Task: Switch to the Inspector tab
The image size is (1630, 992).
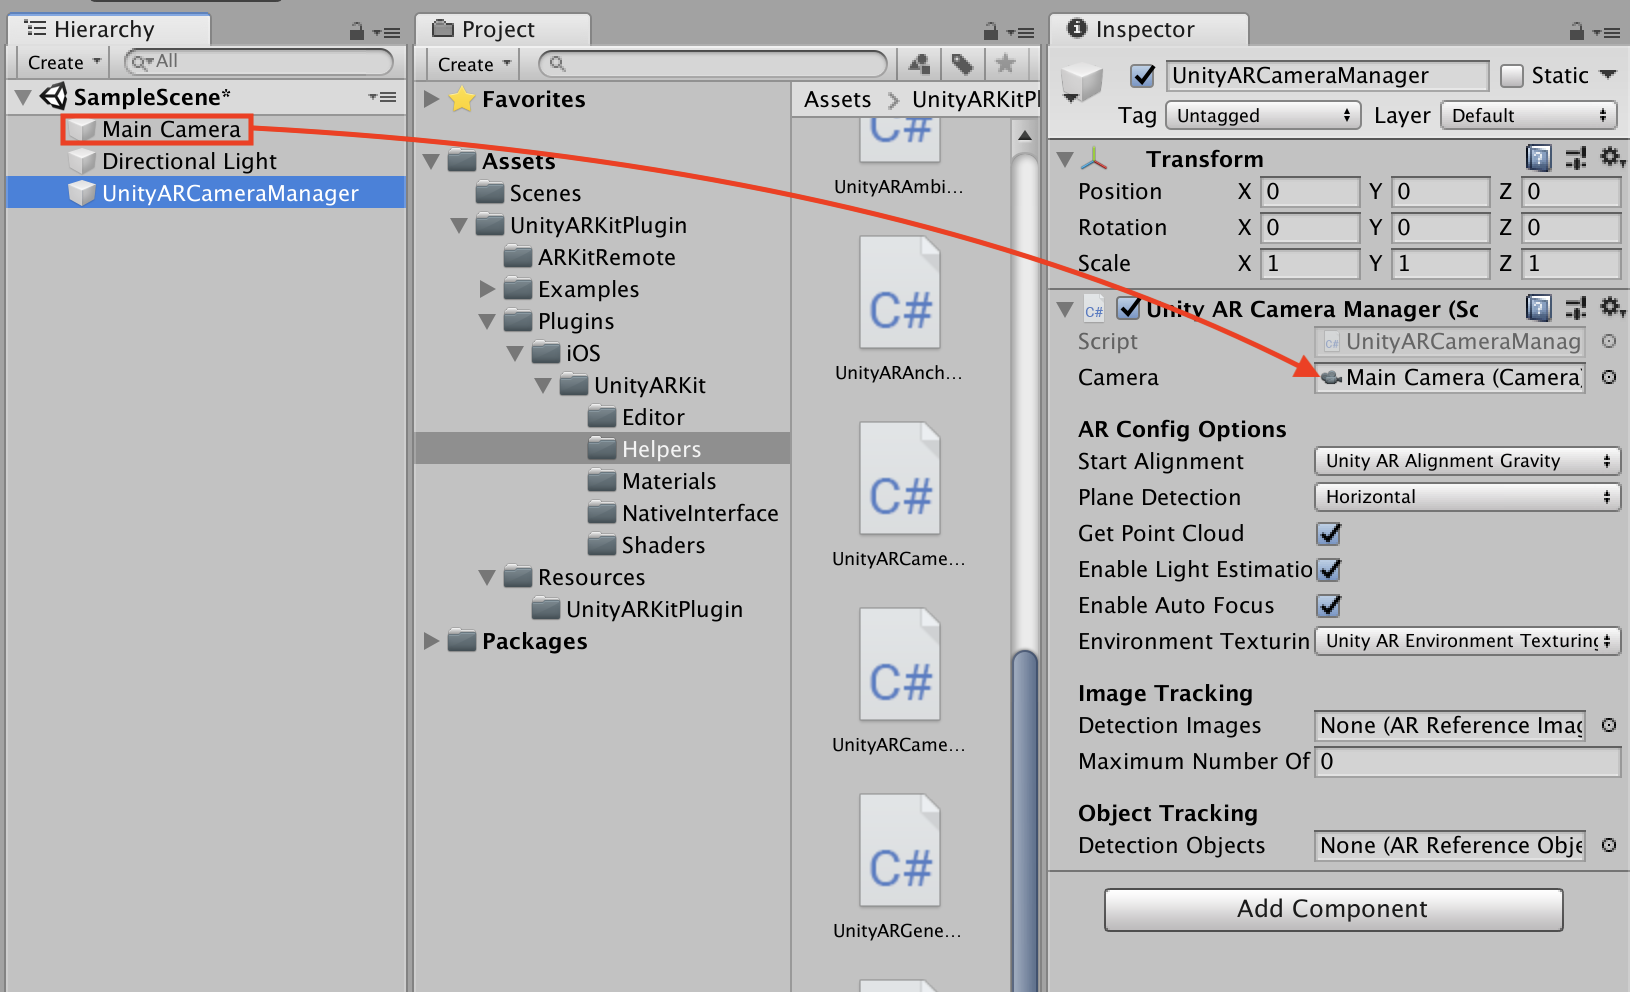Action: (x=1143, y=29)
